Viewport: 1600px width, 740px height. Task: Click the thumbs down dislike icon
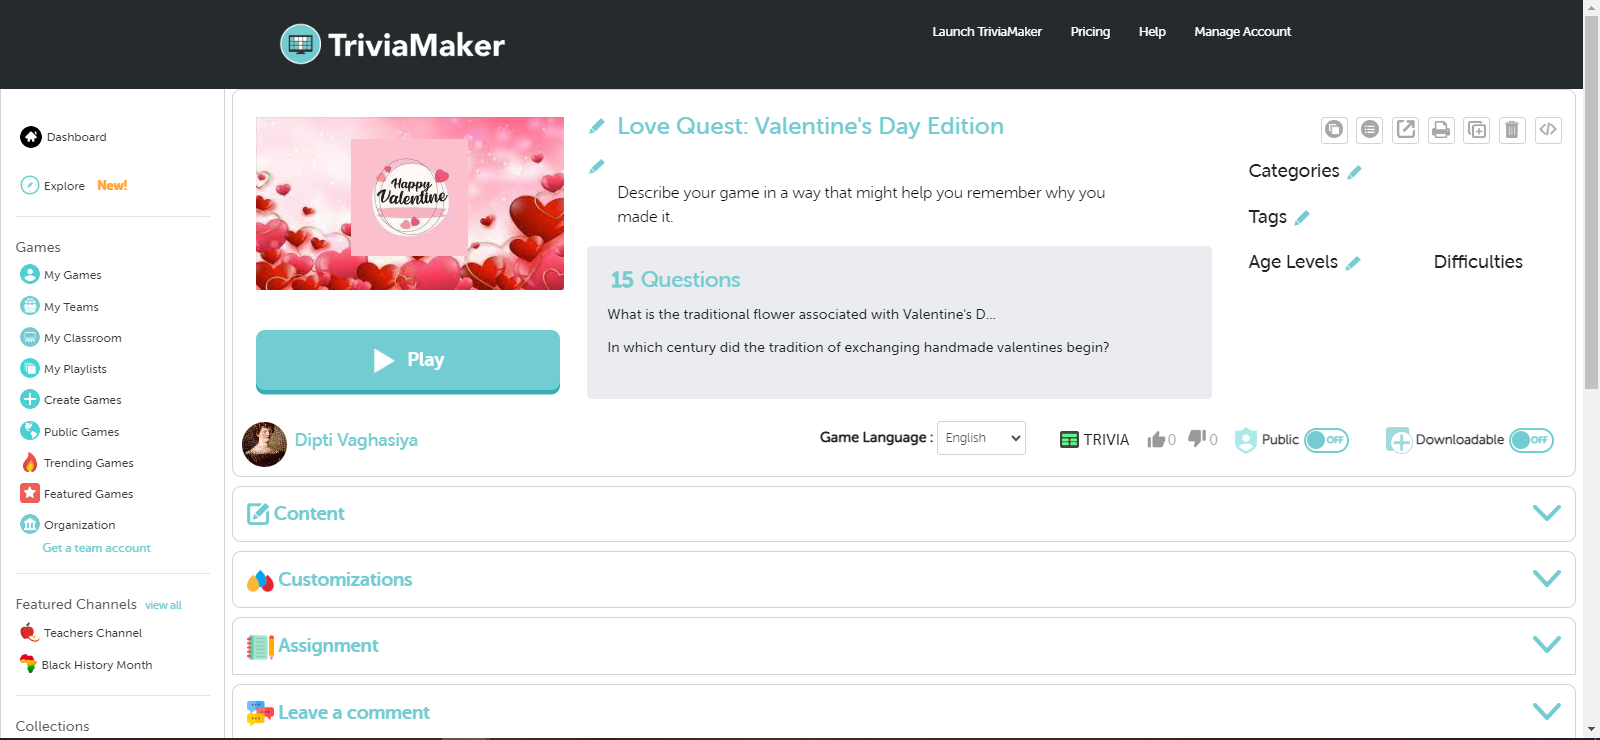1197,439
